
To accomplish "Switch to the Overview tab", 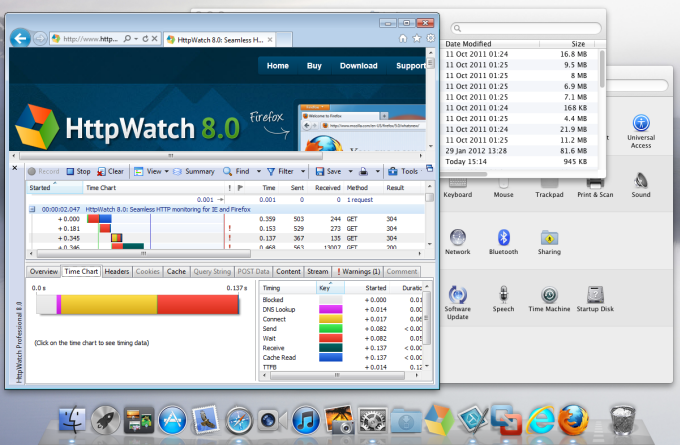I will pos(44,272).
